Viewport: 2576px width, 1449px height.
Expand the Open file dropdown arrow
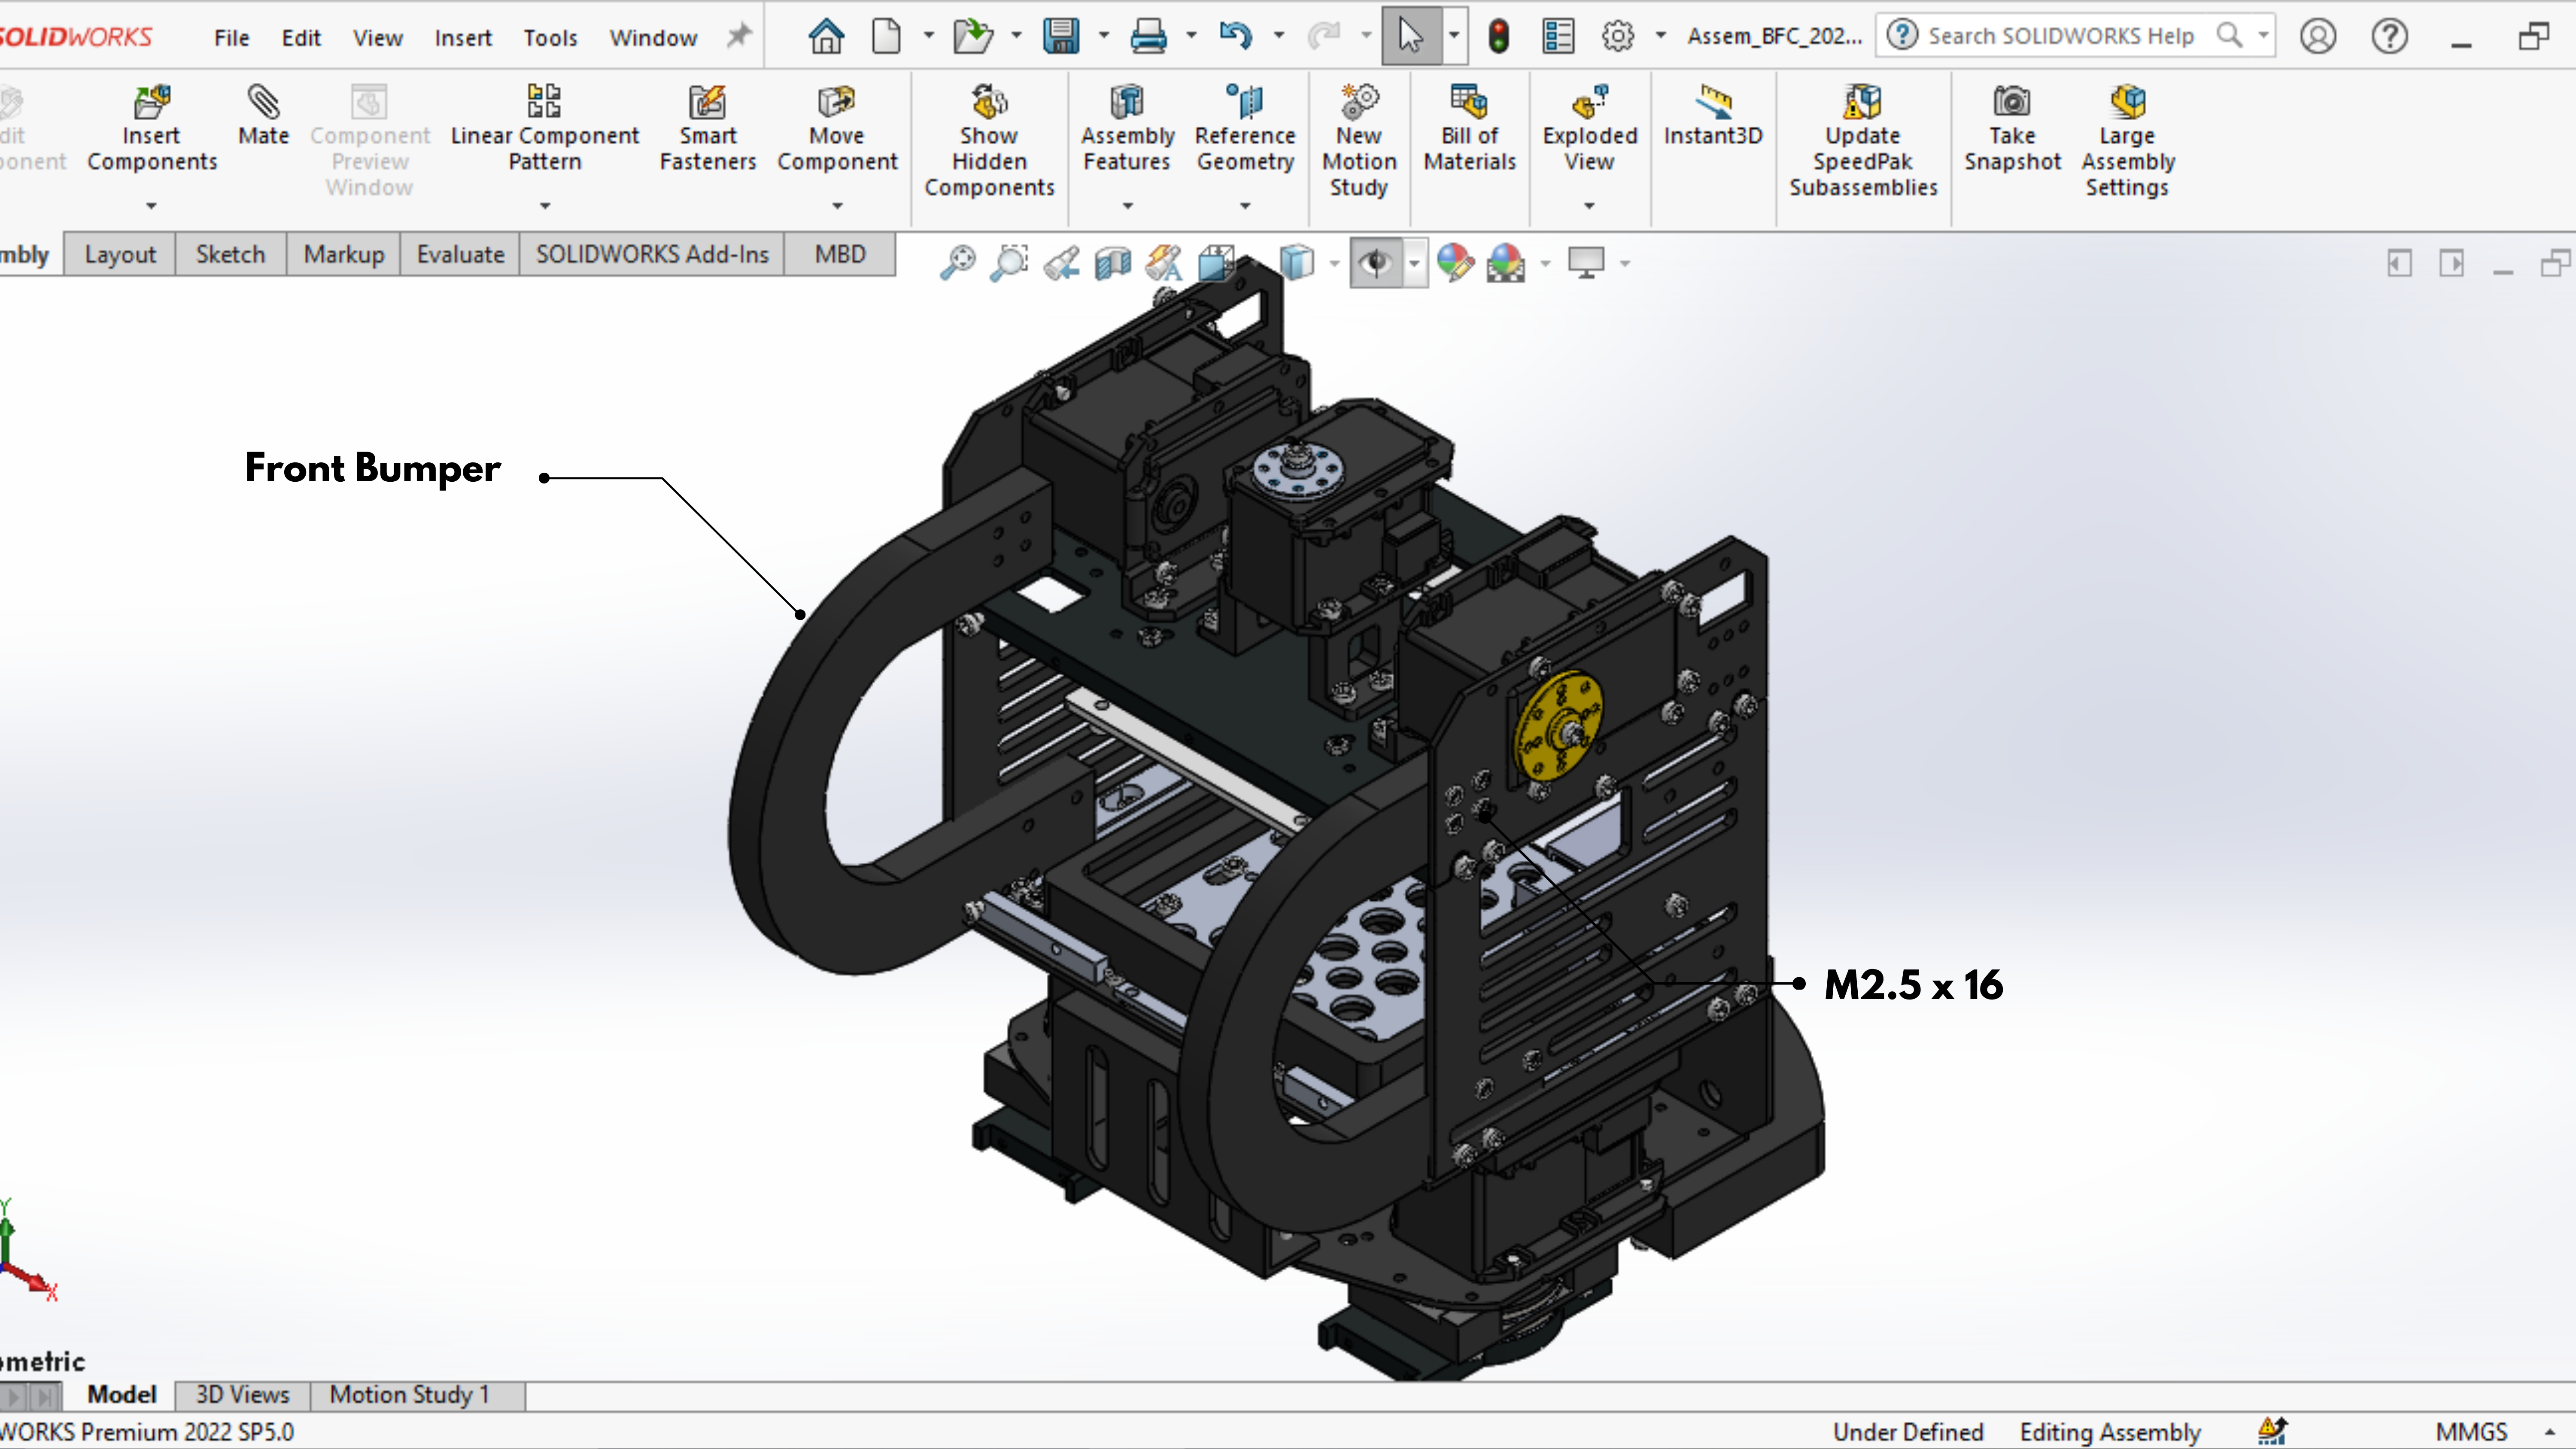[1016, 36]
